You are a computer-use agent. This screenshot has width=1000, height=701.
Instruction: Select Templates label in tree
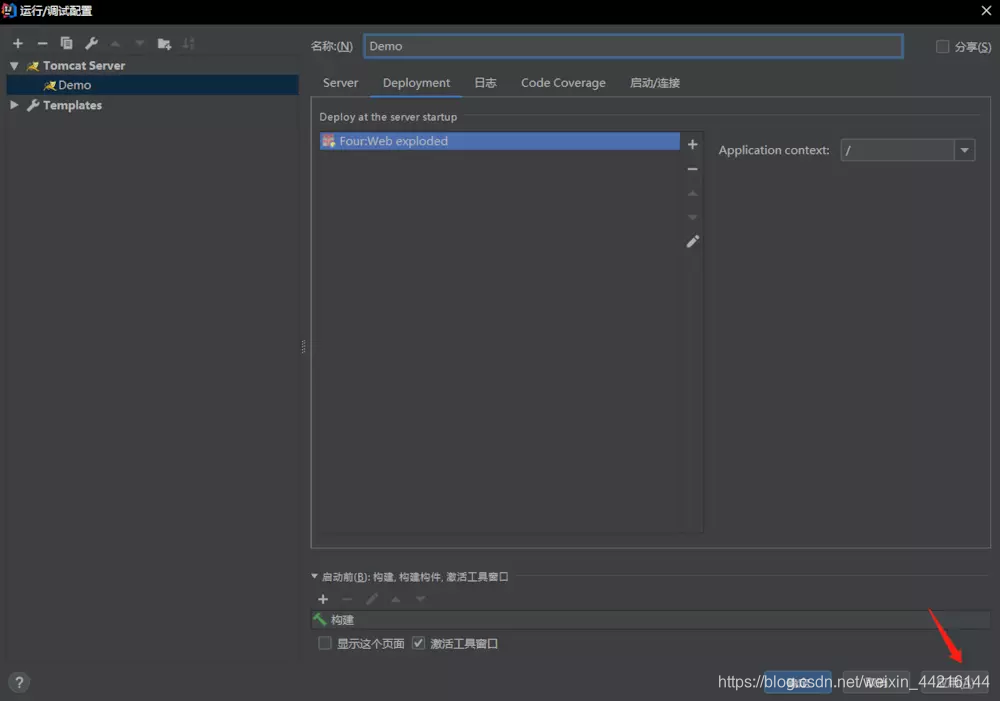(72, 105)
